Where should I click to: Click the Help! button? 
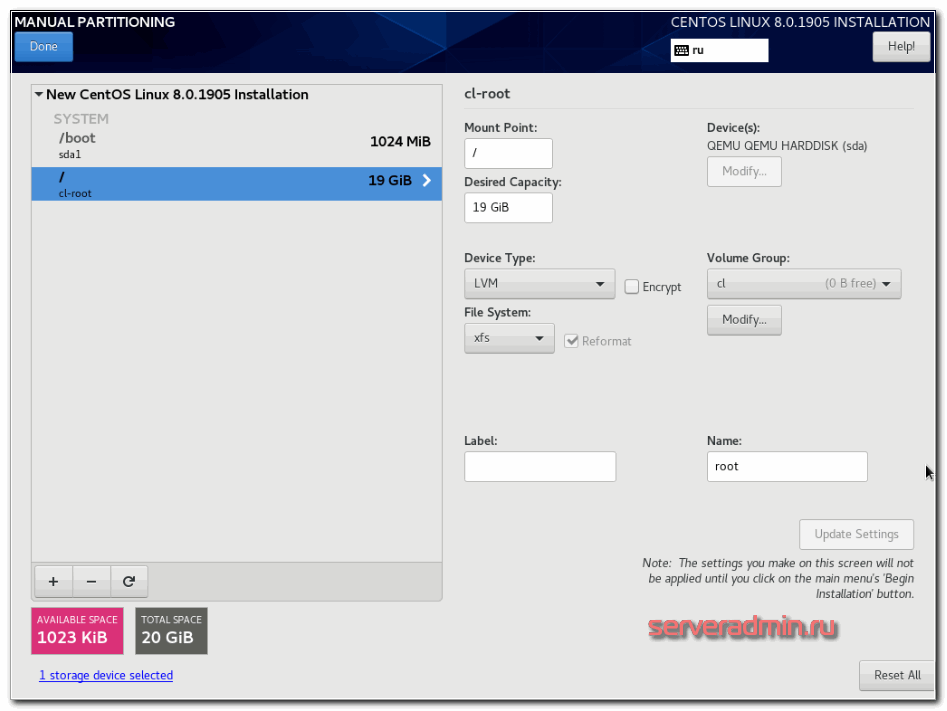pyautogui.click(x=900, y=47)
